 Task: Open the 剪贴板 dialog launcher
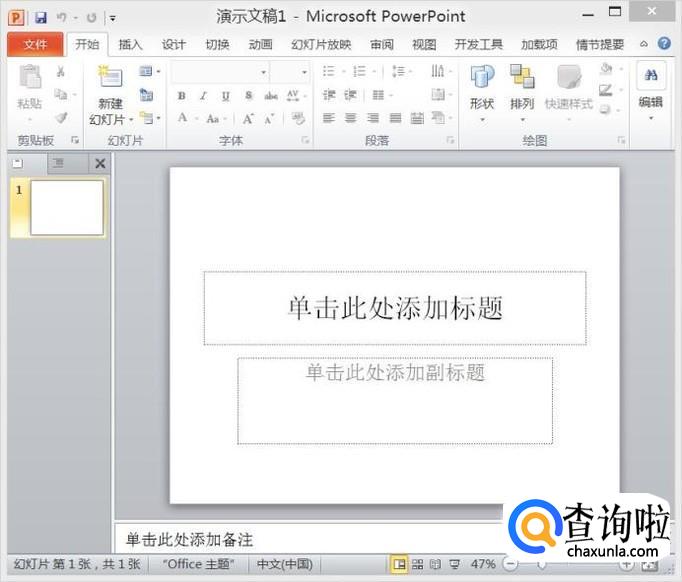[x=75, y=140]
